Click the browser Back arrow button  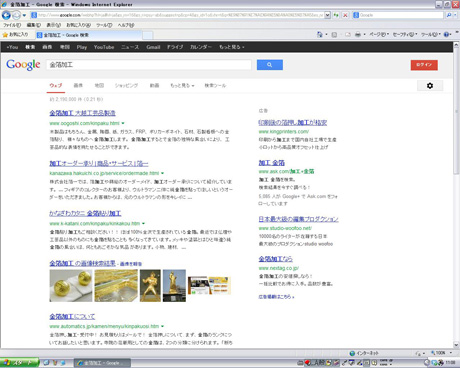[x=6, y=15]
